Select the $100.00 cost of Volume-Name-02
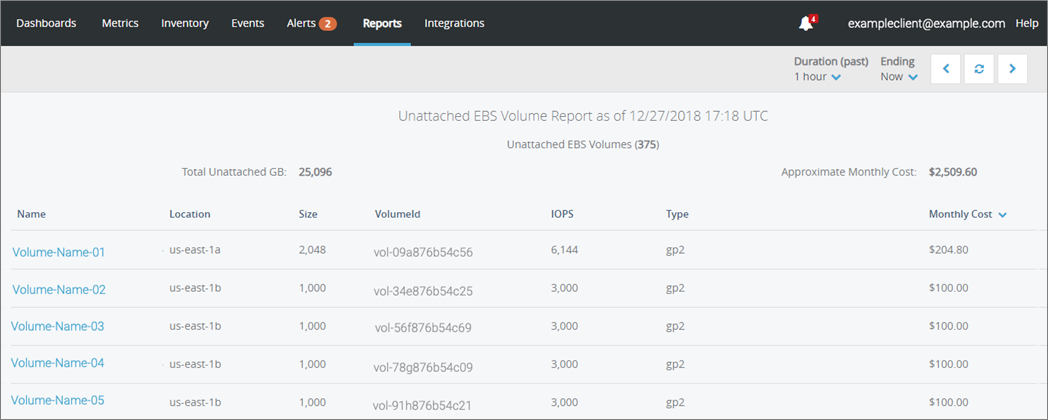The width and height of the screenshot is (1048, 420). (949, 288)
